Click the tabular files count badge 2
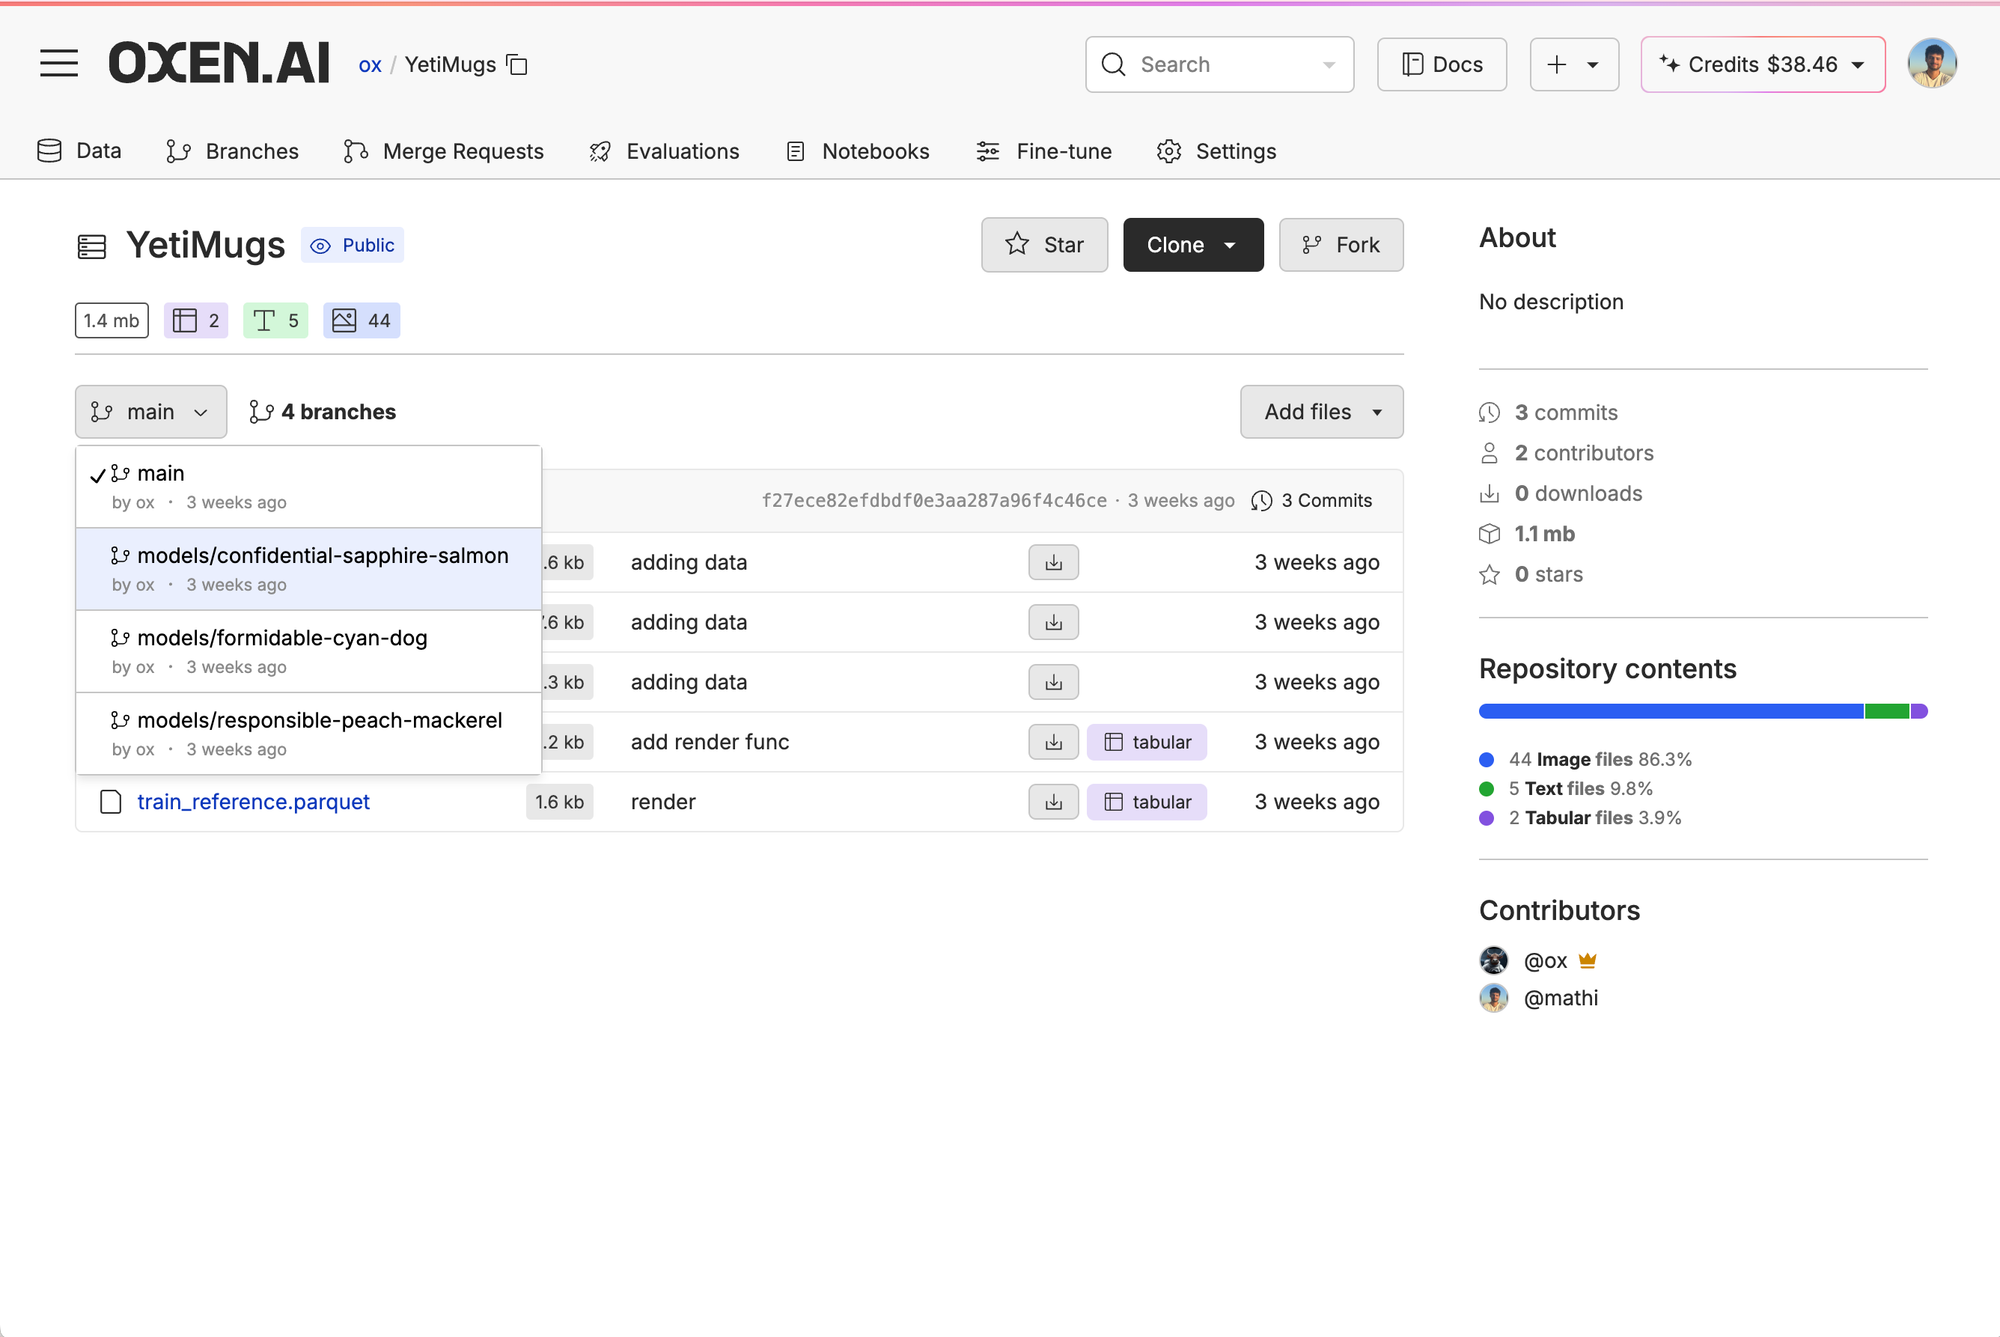The image size is (2000, 1337). click(196, 321)
